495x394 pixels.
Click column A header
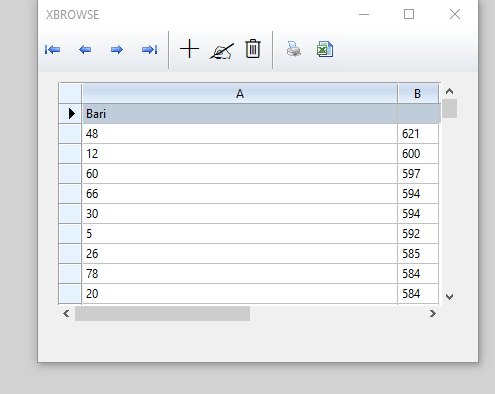tap(240, 94)
